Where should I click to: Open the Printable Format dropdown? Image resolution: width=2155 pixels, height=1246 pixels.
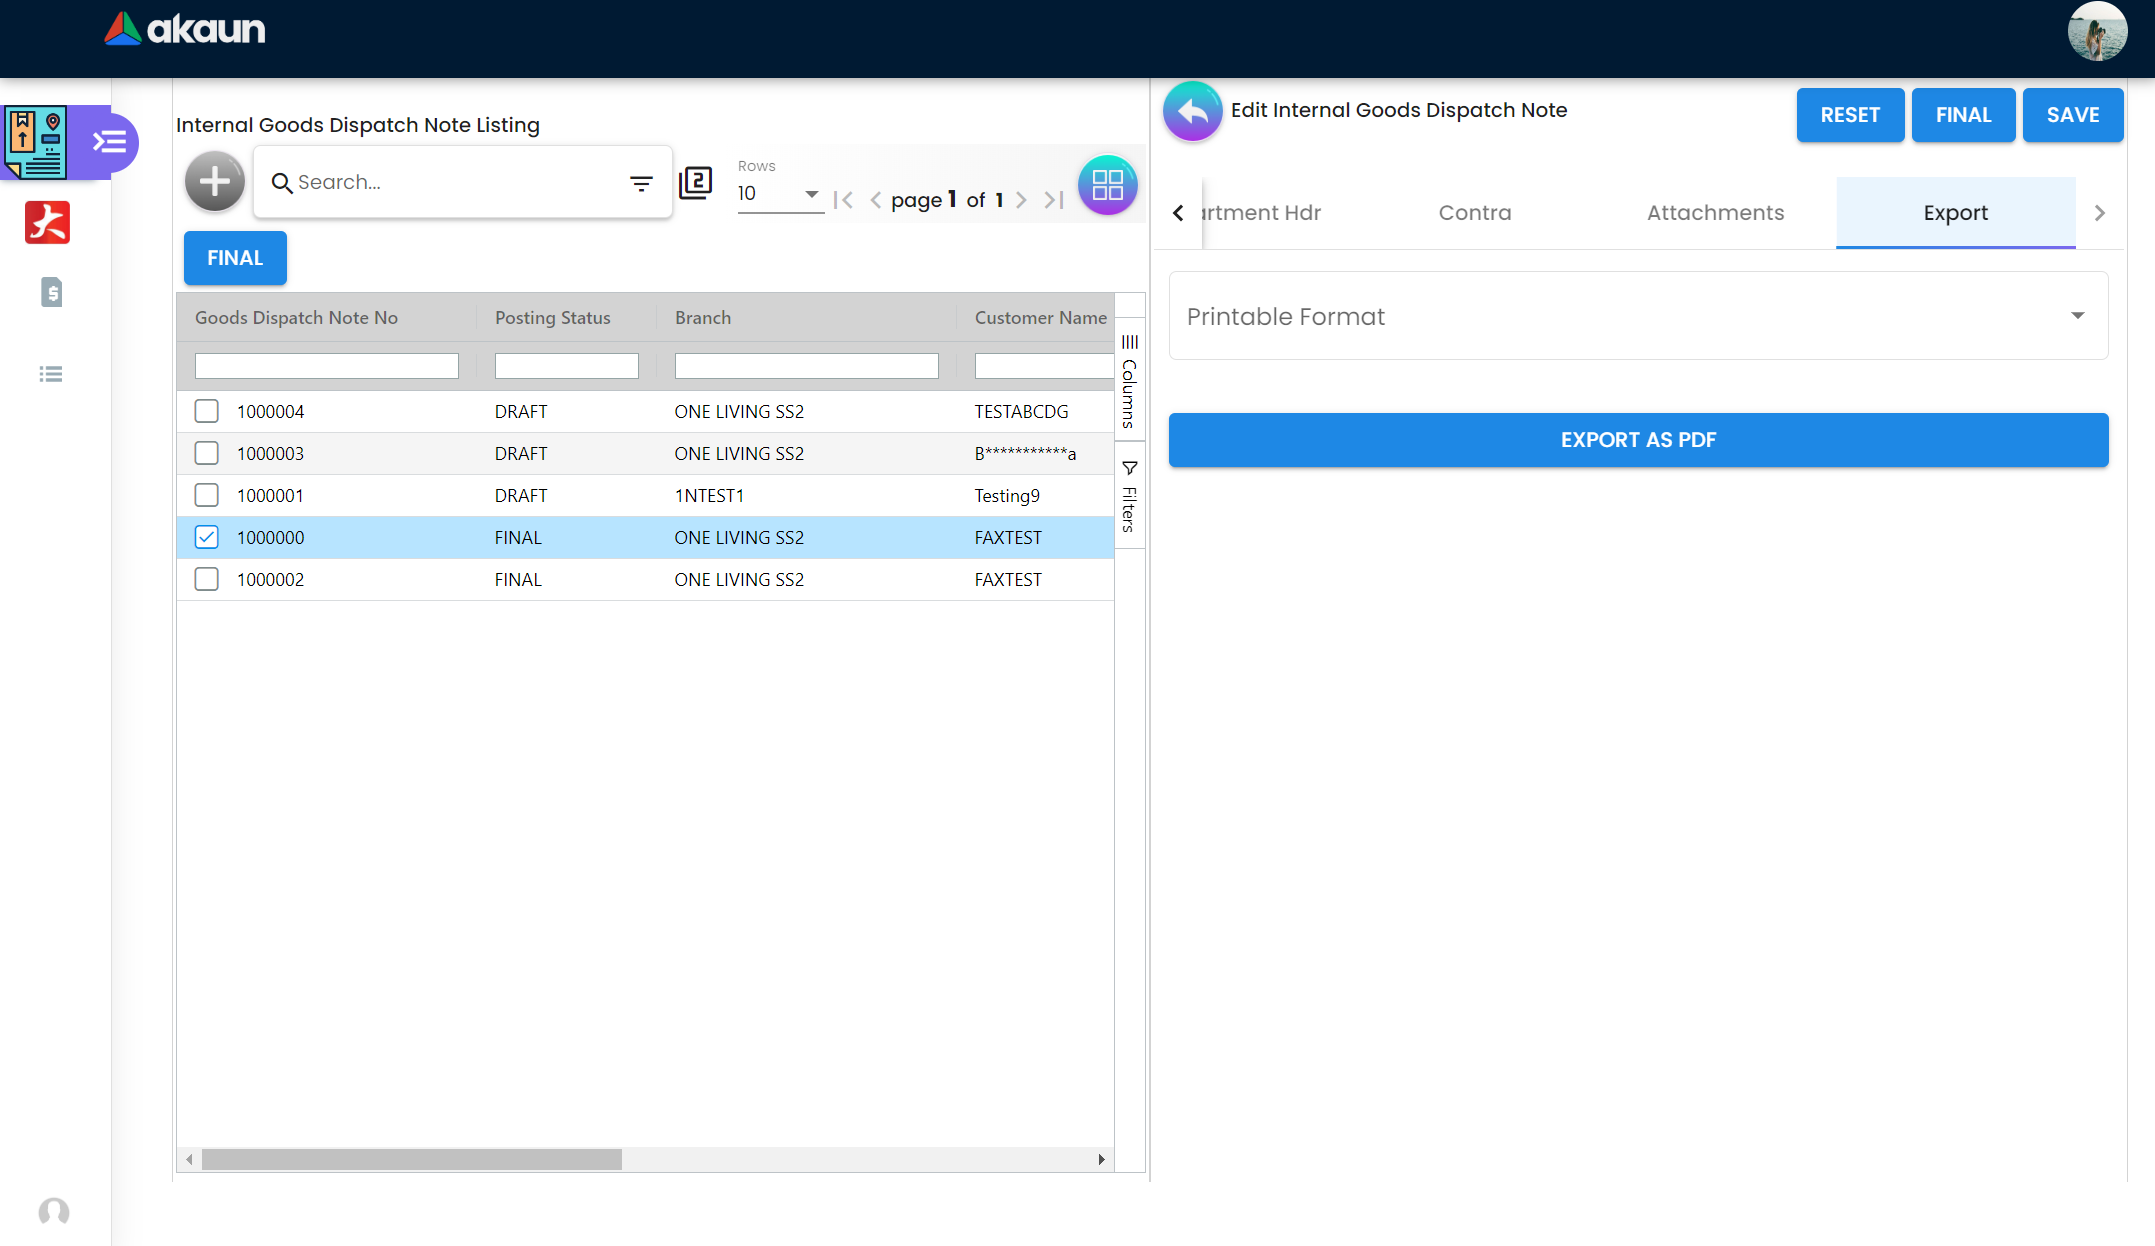click(x=1638, y=316)
